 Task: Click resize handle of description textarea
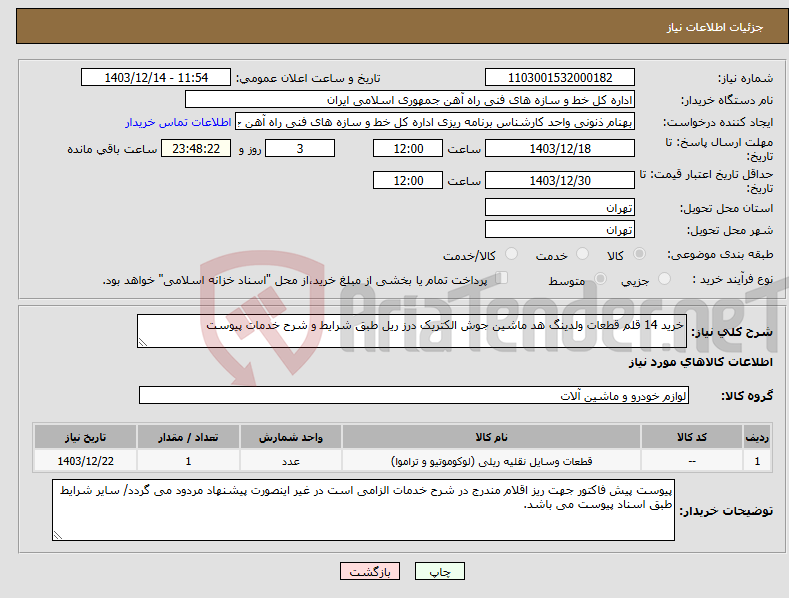[143, 342]
